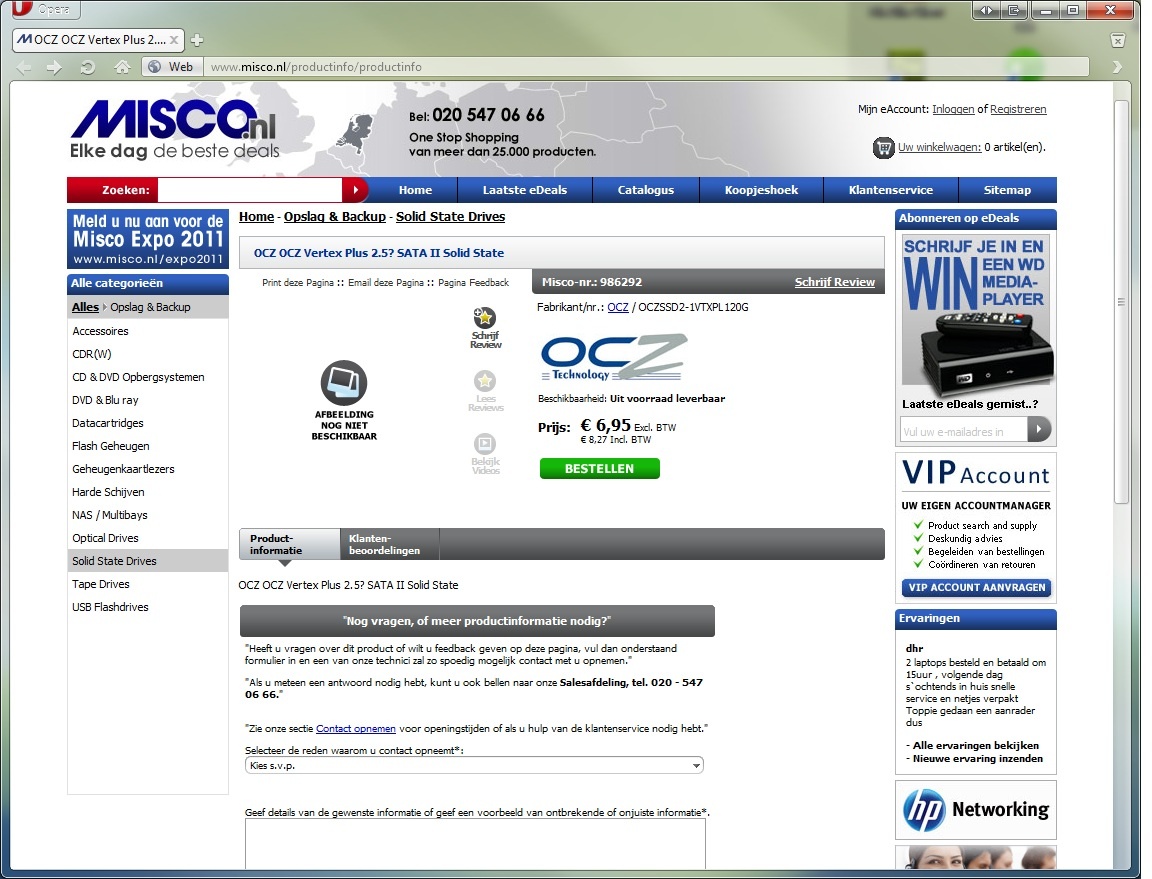This screenshot has height=879, width=1152.
Task: Click Schrijf Review link in gray bar
Action: [835, 282]
